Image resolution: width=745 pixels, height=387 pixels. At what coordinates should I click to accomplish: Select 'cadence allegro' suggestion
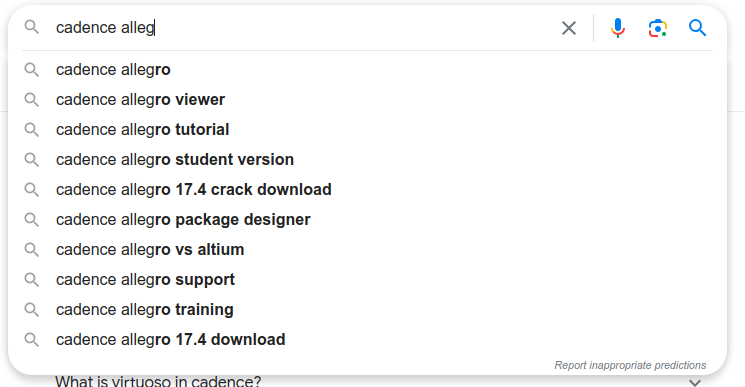[367, 70]
